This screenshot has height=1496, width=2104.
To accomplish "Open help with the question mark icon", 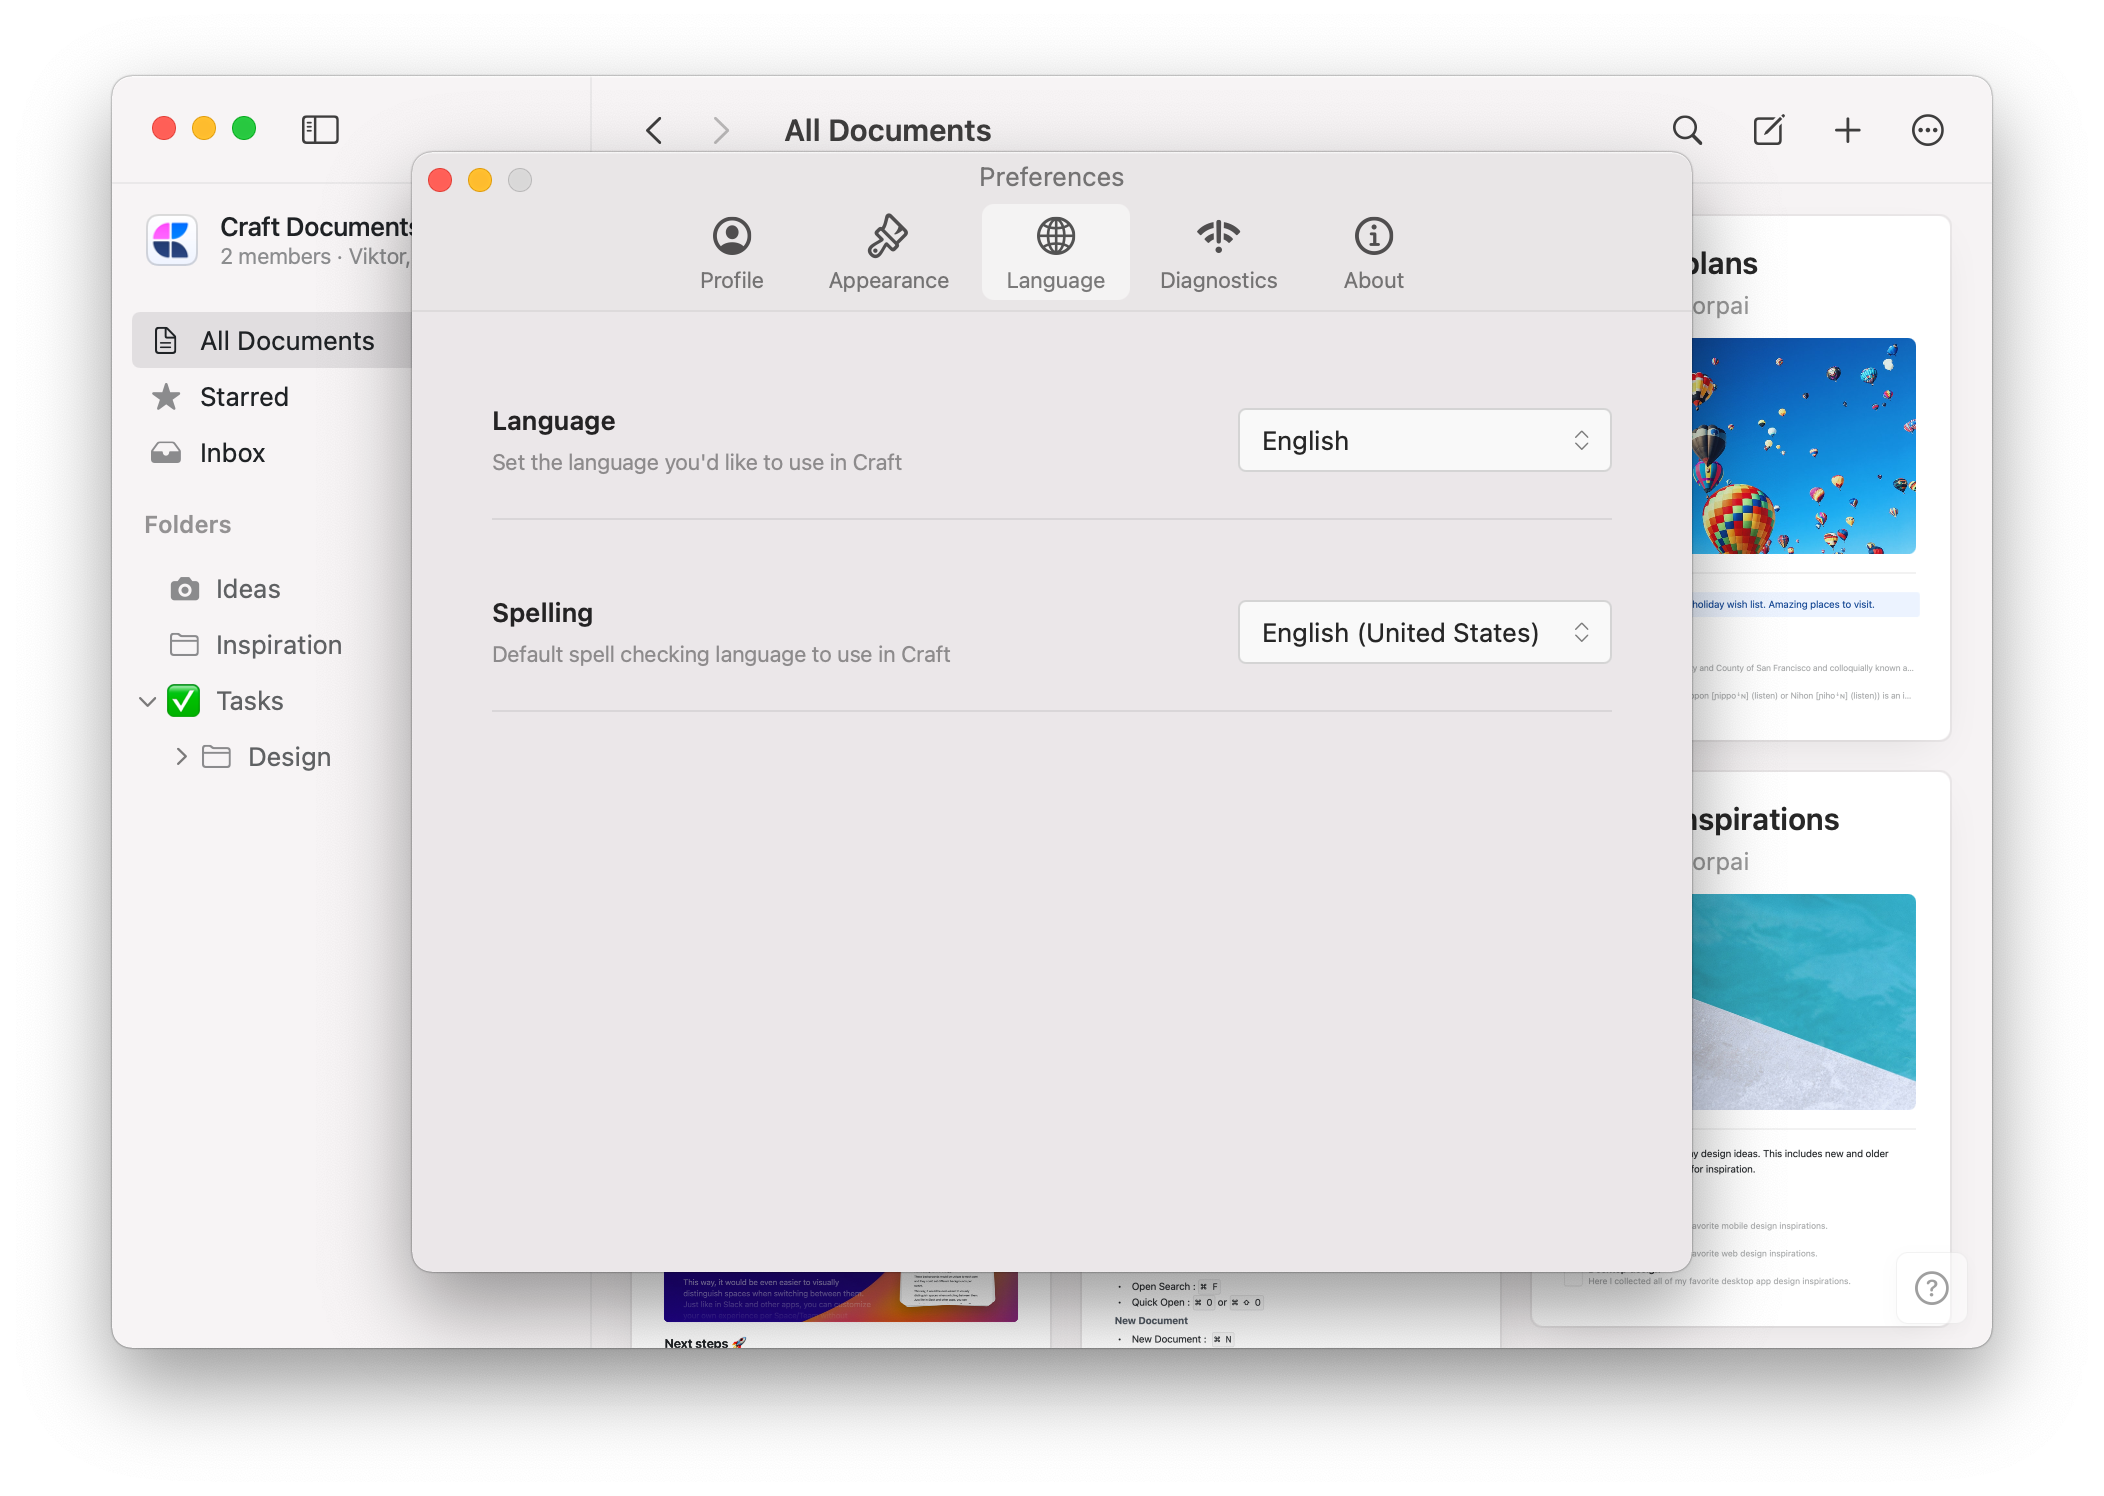I will pos(1930,1288).
